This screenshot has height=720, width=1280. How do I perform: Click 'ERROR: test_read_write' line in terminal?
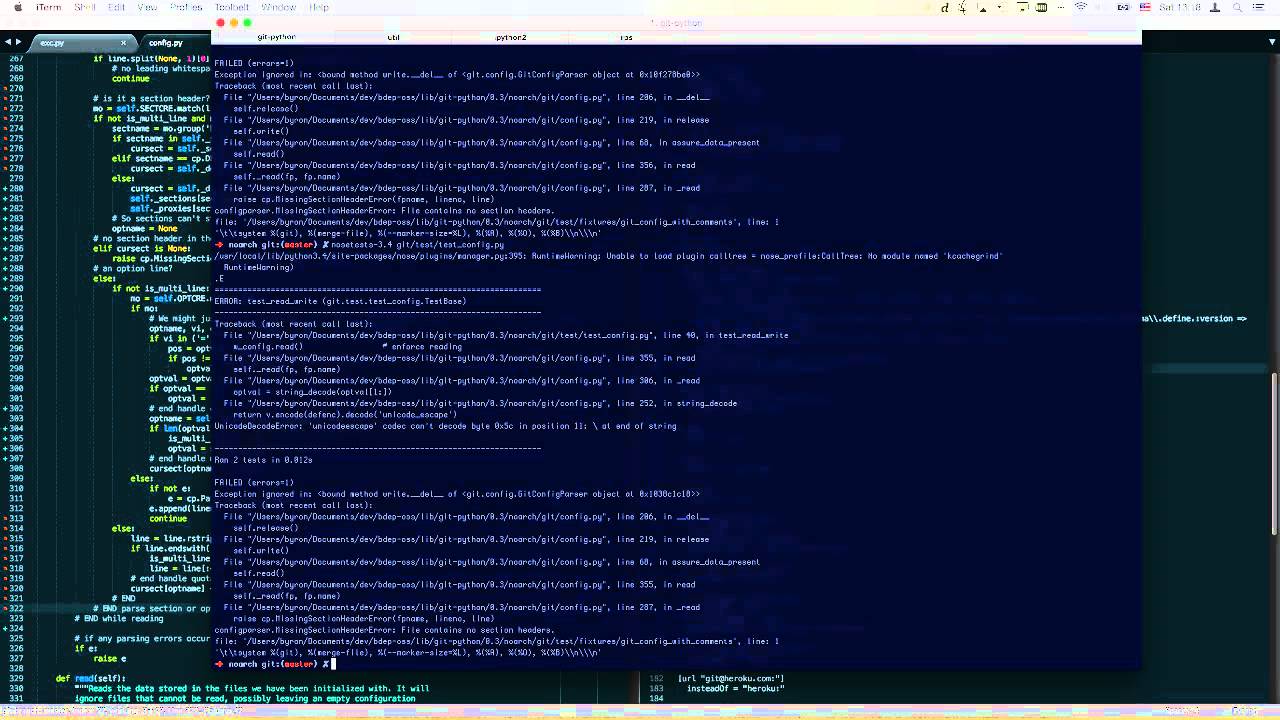tap(340, 301)
